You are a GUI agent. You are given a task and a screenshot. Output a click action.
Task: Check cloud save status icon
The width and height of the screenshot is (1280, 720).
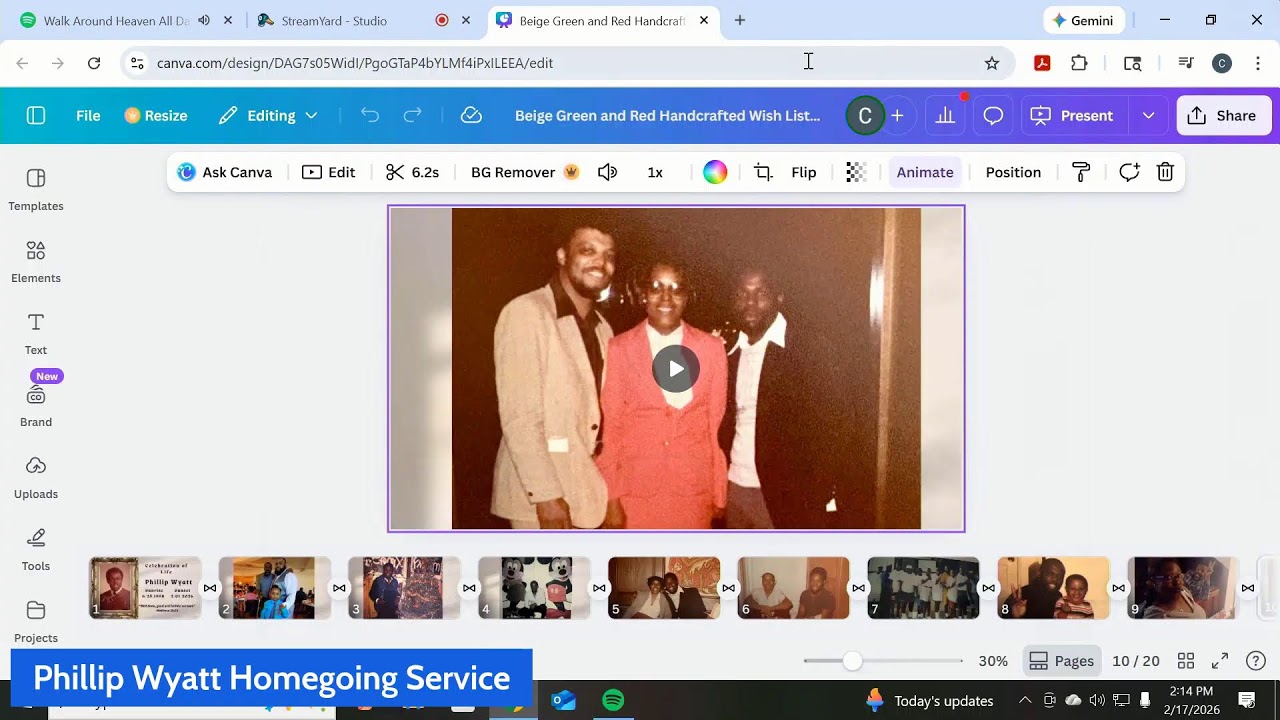pyautogui.click(x=471, y=116)
